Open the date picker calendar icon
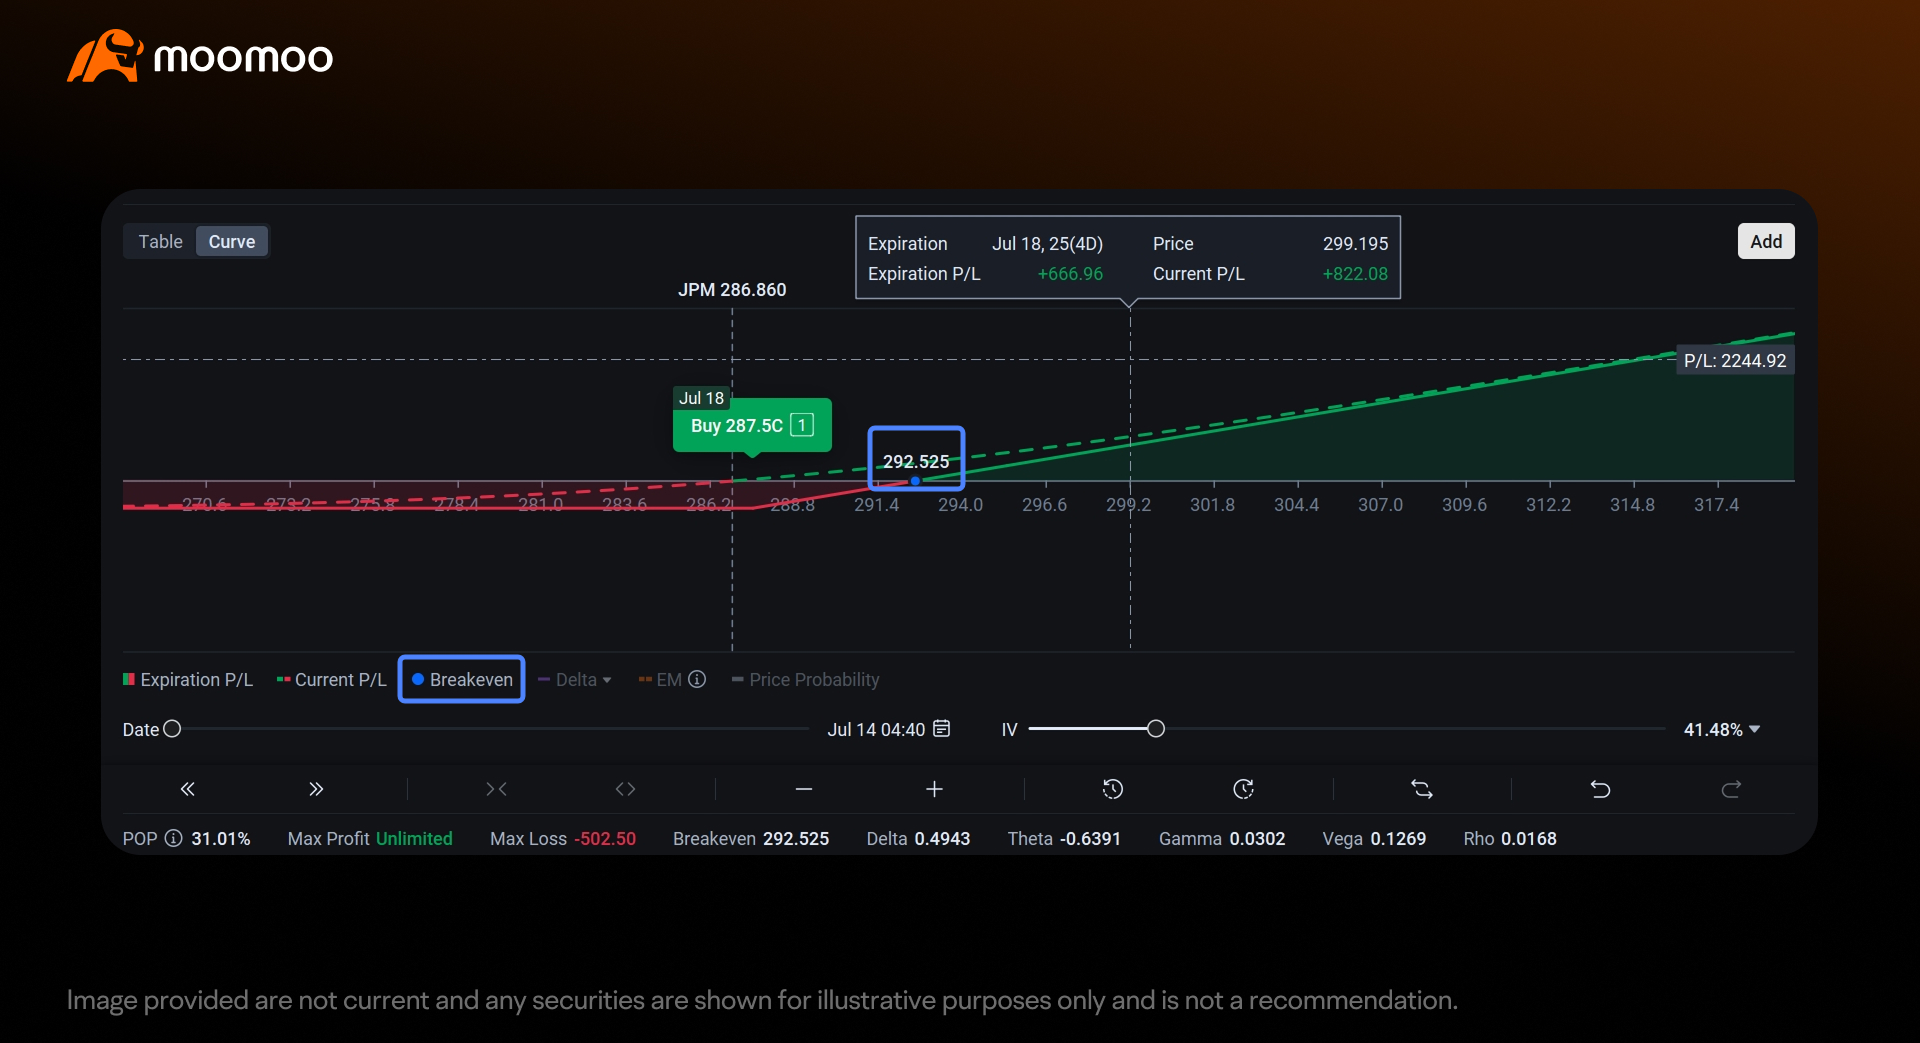The image size is (1920, 1043). [941, 729]
